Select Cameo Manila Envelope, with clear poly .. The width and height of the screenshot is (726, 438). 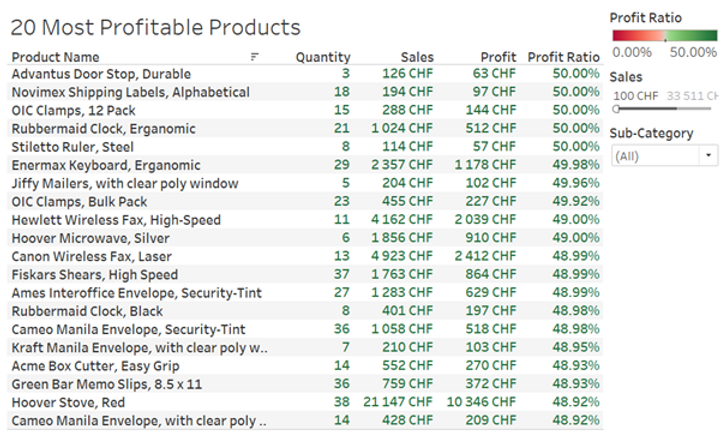coord(138,421)
